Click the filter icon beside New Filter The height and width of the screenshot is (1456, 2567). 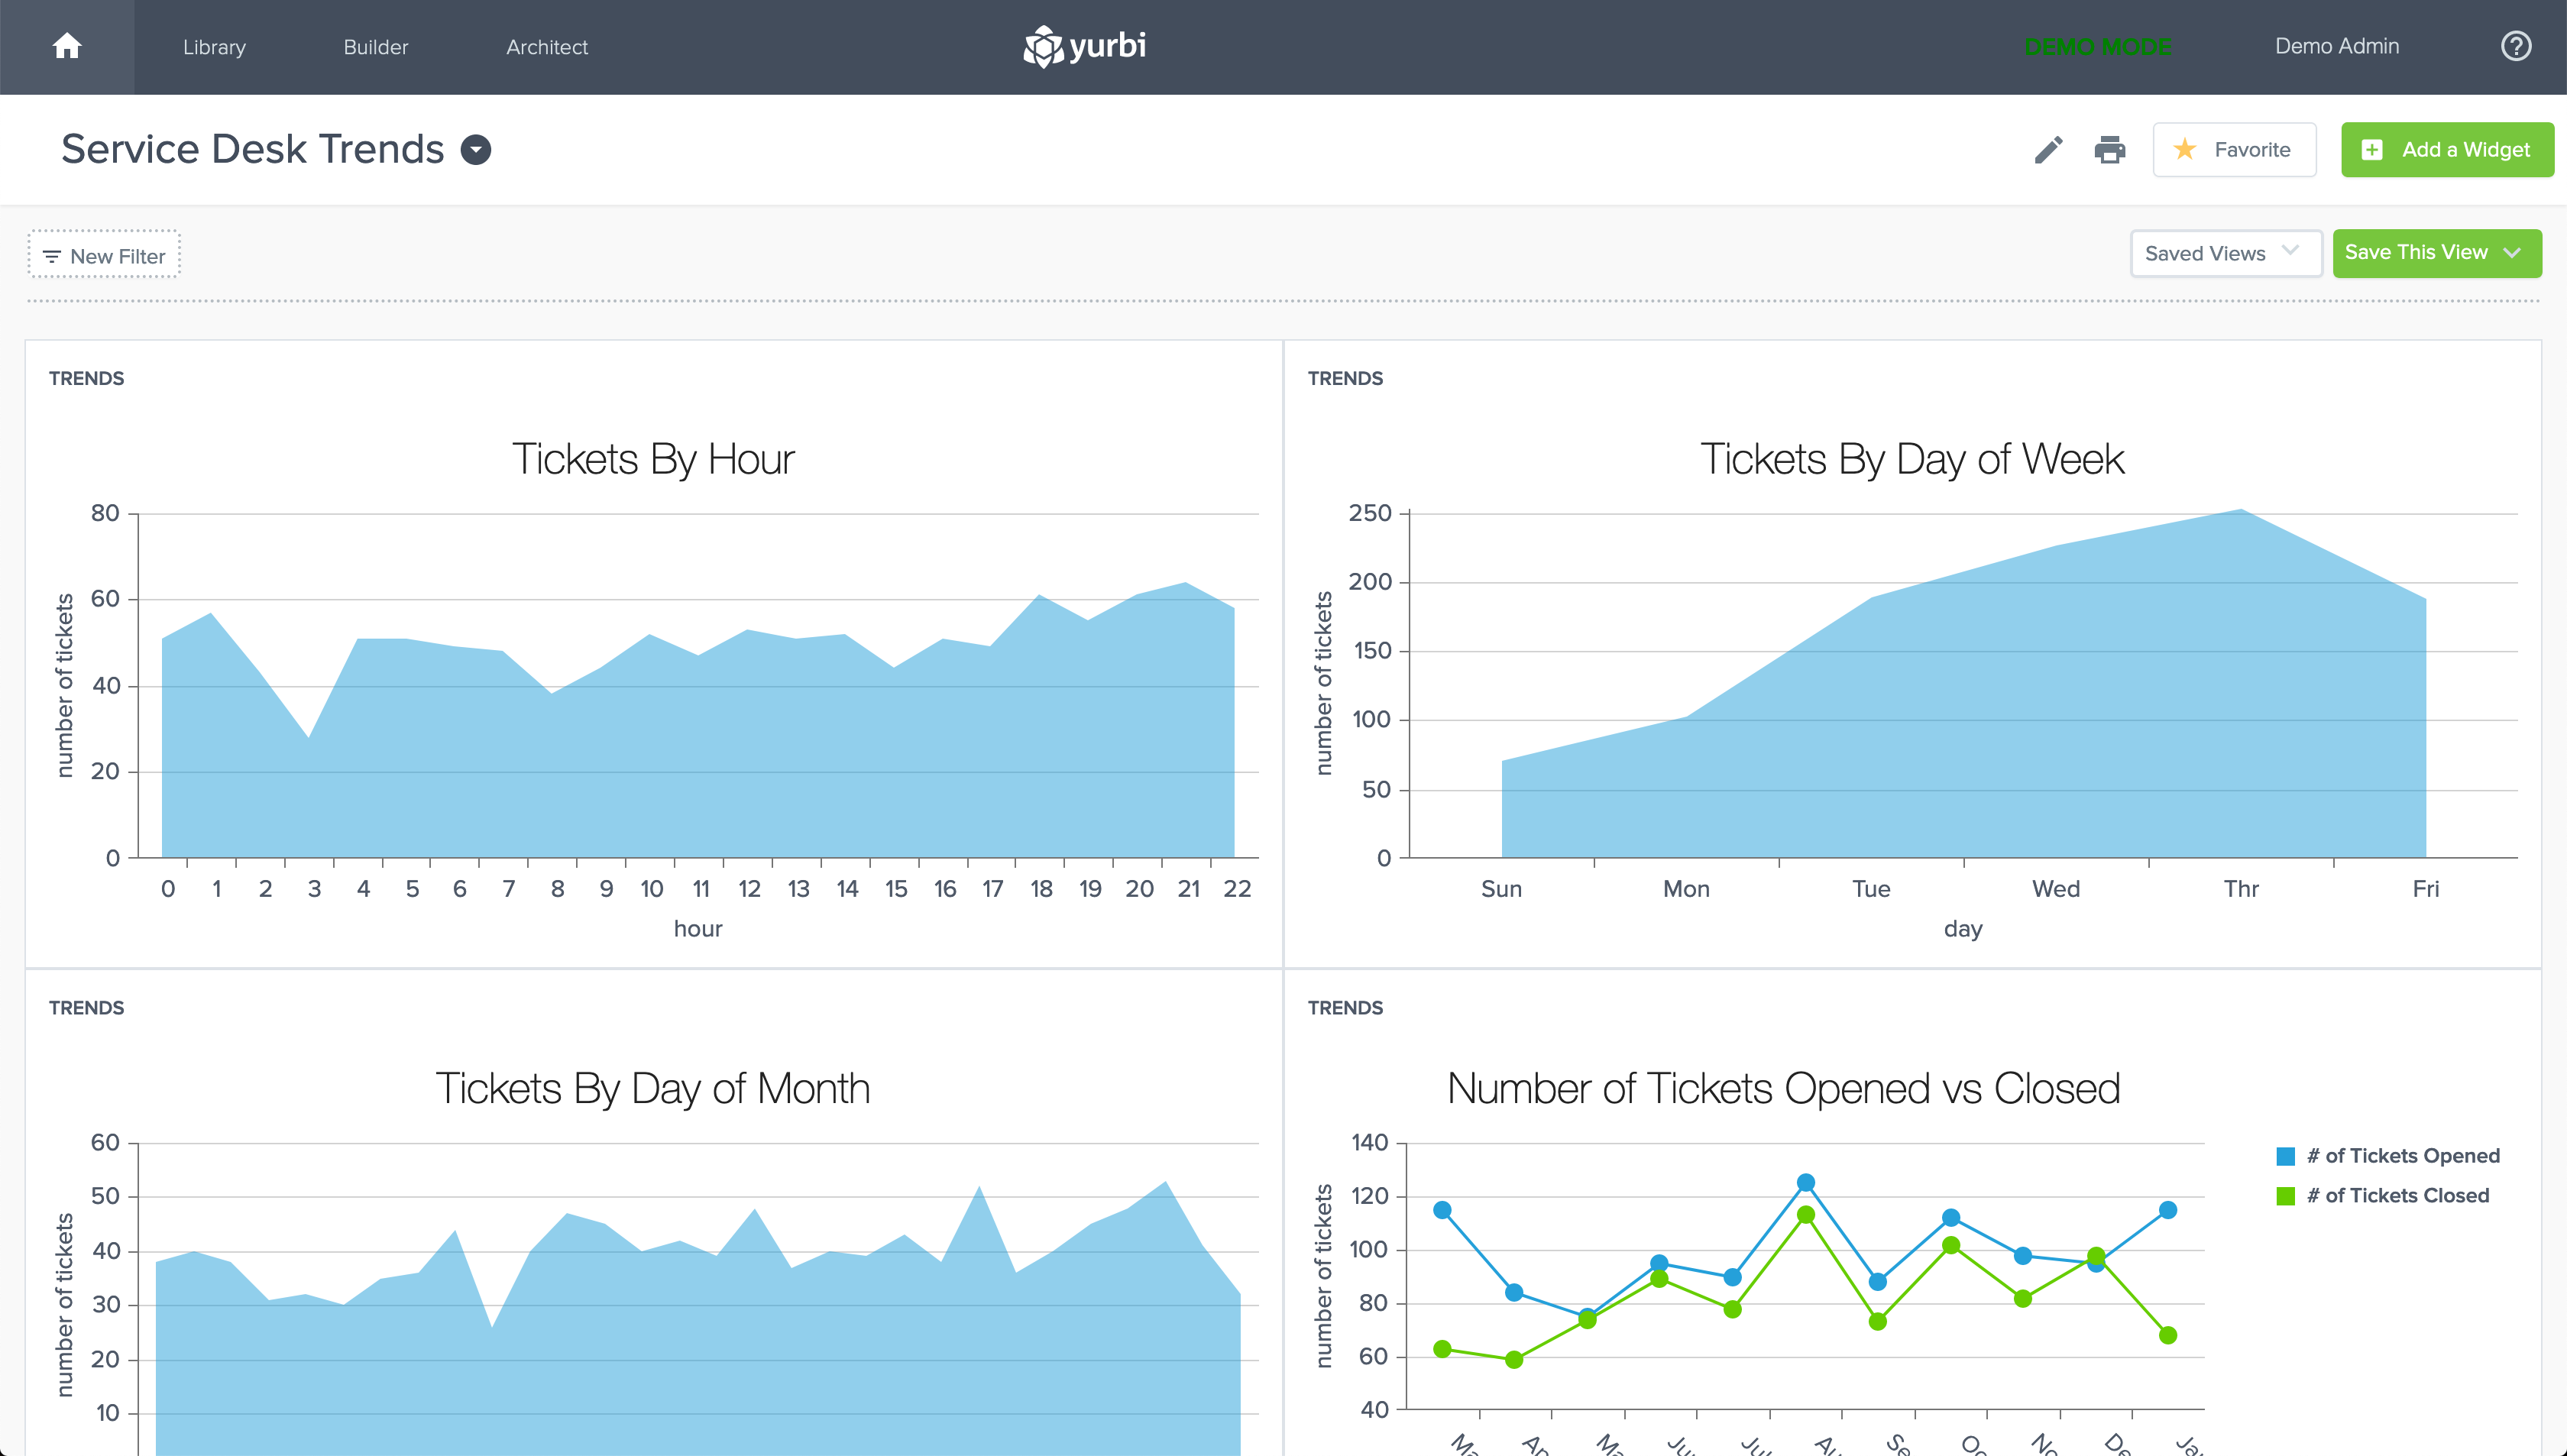click(52, 257)
